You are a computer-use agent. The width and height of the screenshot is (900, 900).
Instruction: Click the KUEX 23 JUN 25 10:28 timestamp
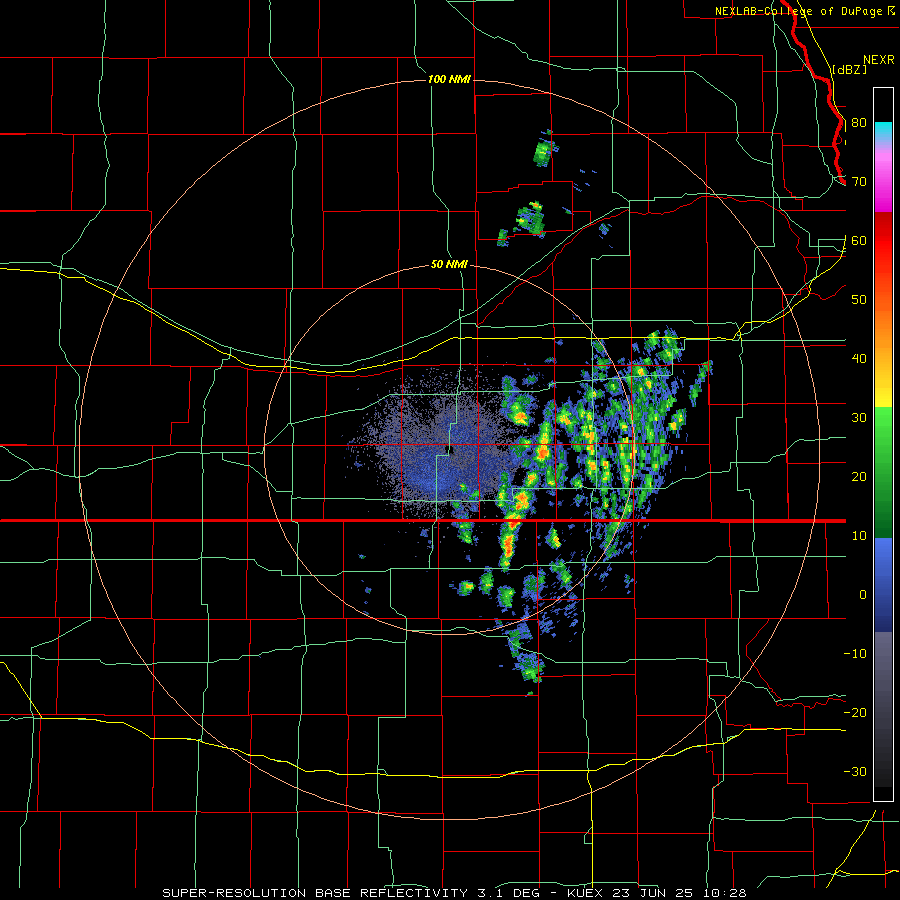click(x=657, y=893)
